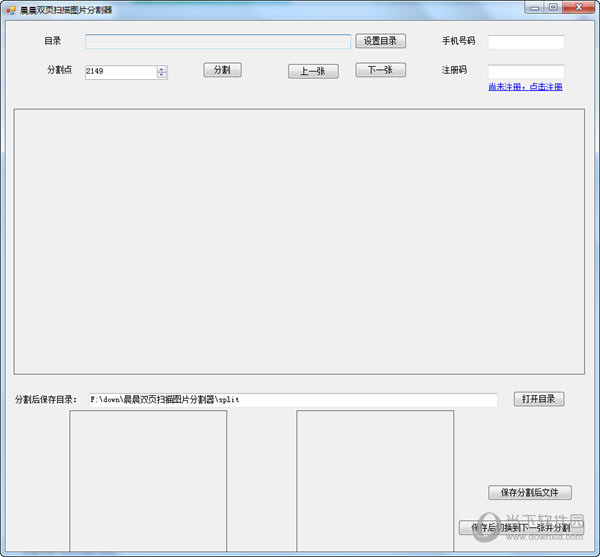This screenshot has width=600, height=557.
Task: Increase 分割点 value with the up arrow
Action: (x=162, y=68)
